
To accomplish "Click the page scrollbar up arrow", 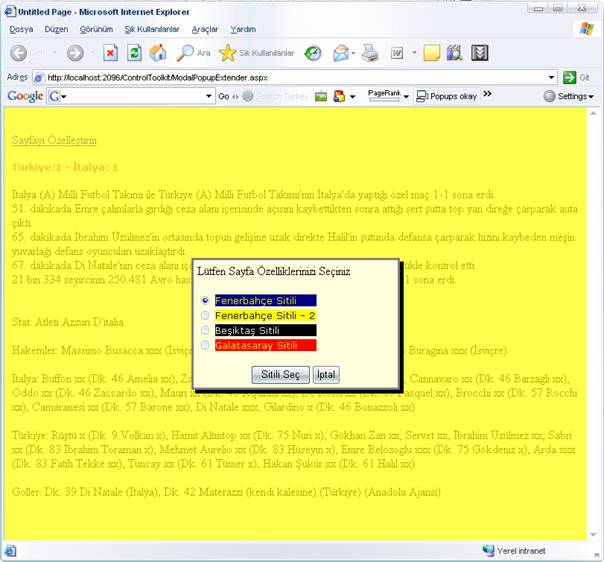I will pyautogui.click(x=593, y=113).
